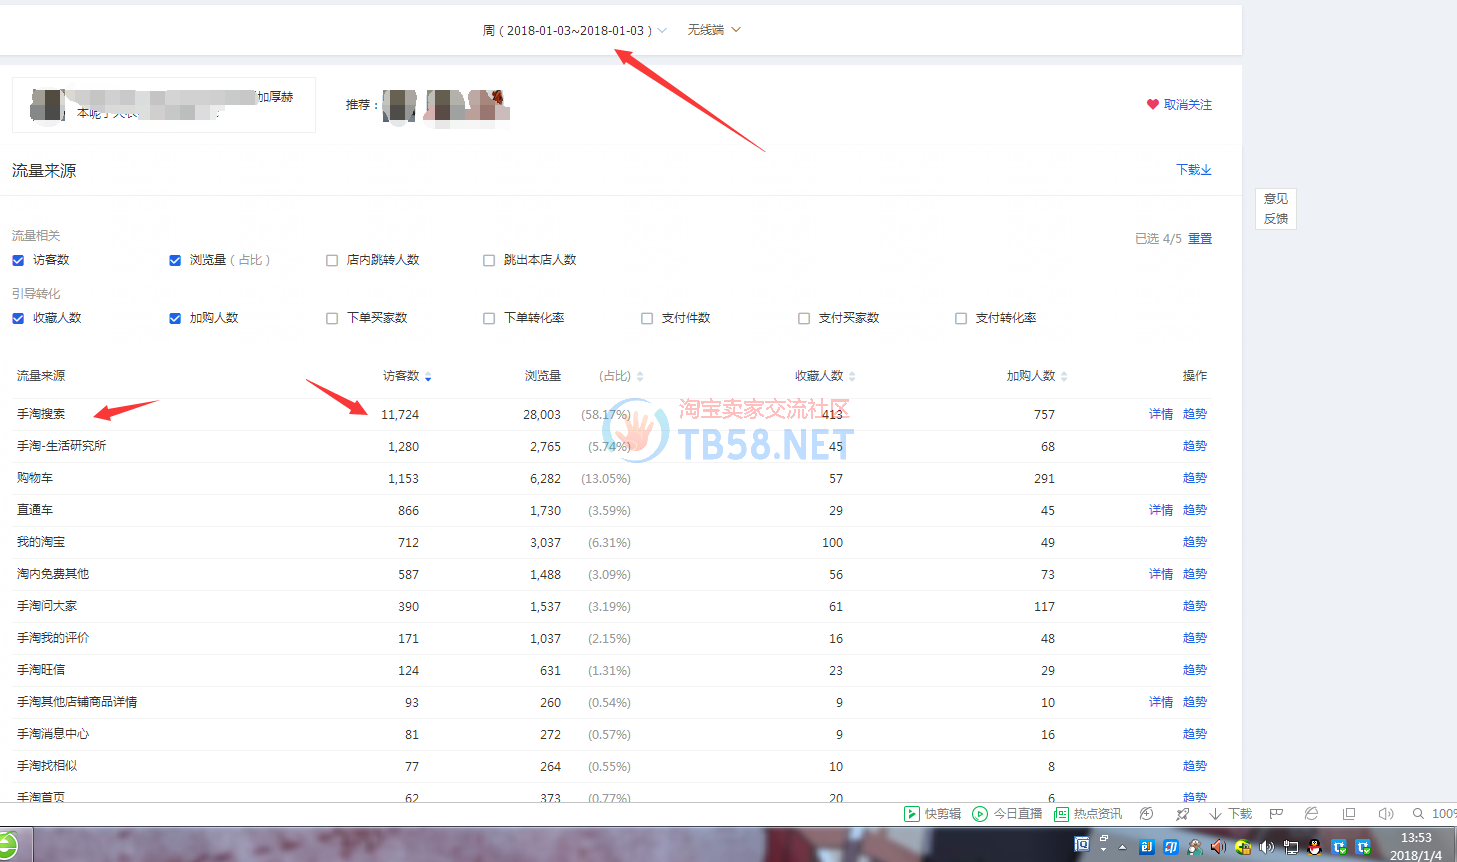This screenshot has width=1457, height=862.
Task: Click the 下载 link beside 流量来源
Action: coord(1193,170)
